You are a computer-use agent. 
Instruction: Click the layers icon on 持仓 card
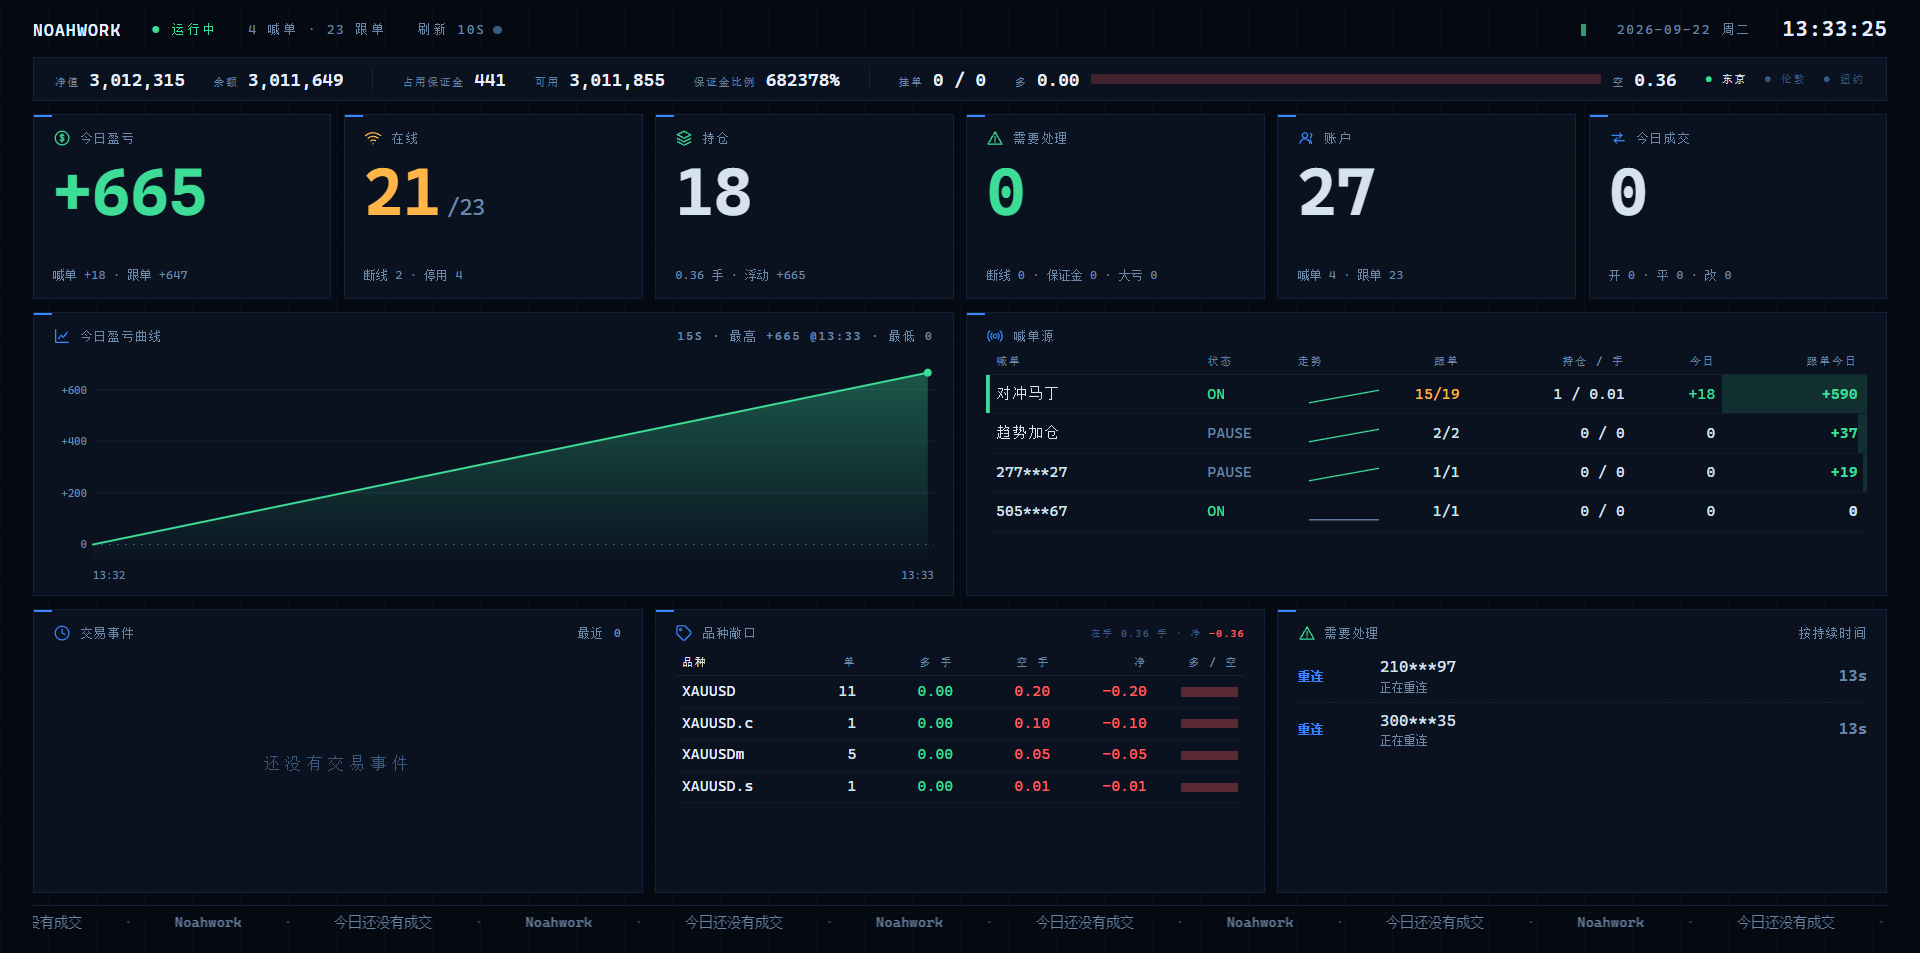coord(684,138)
